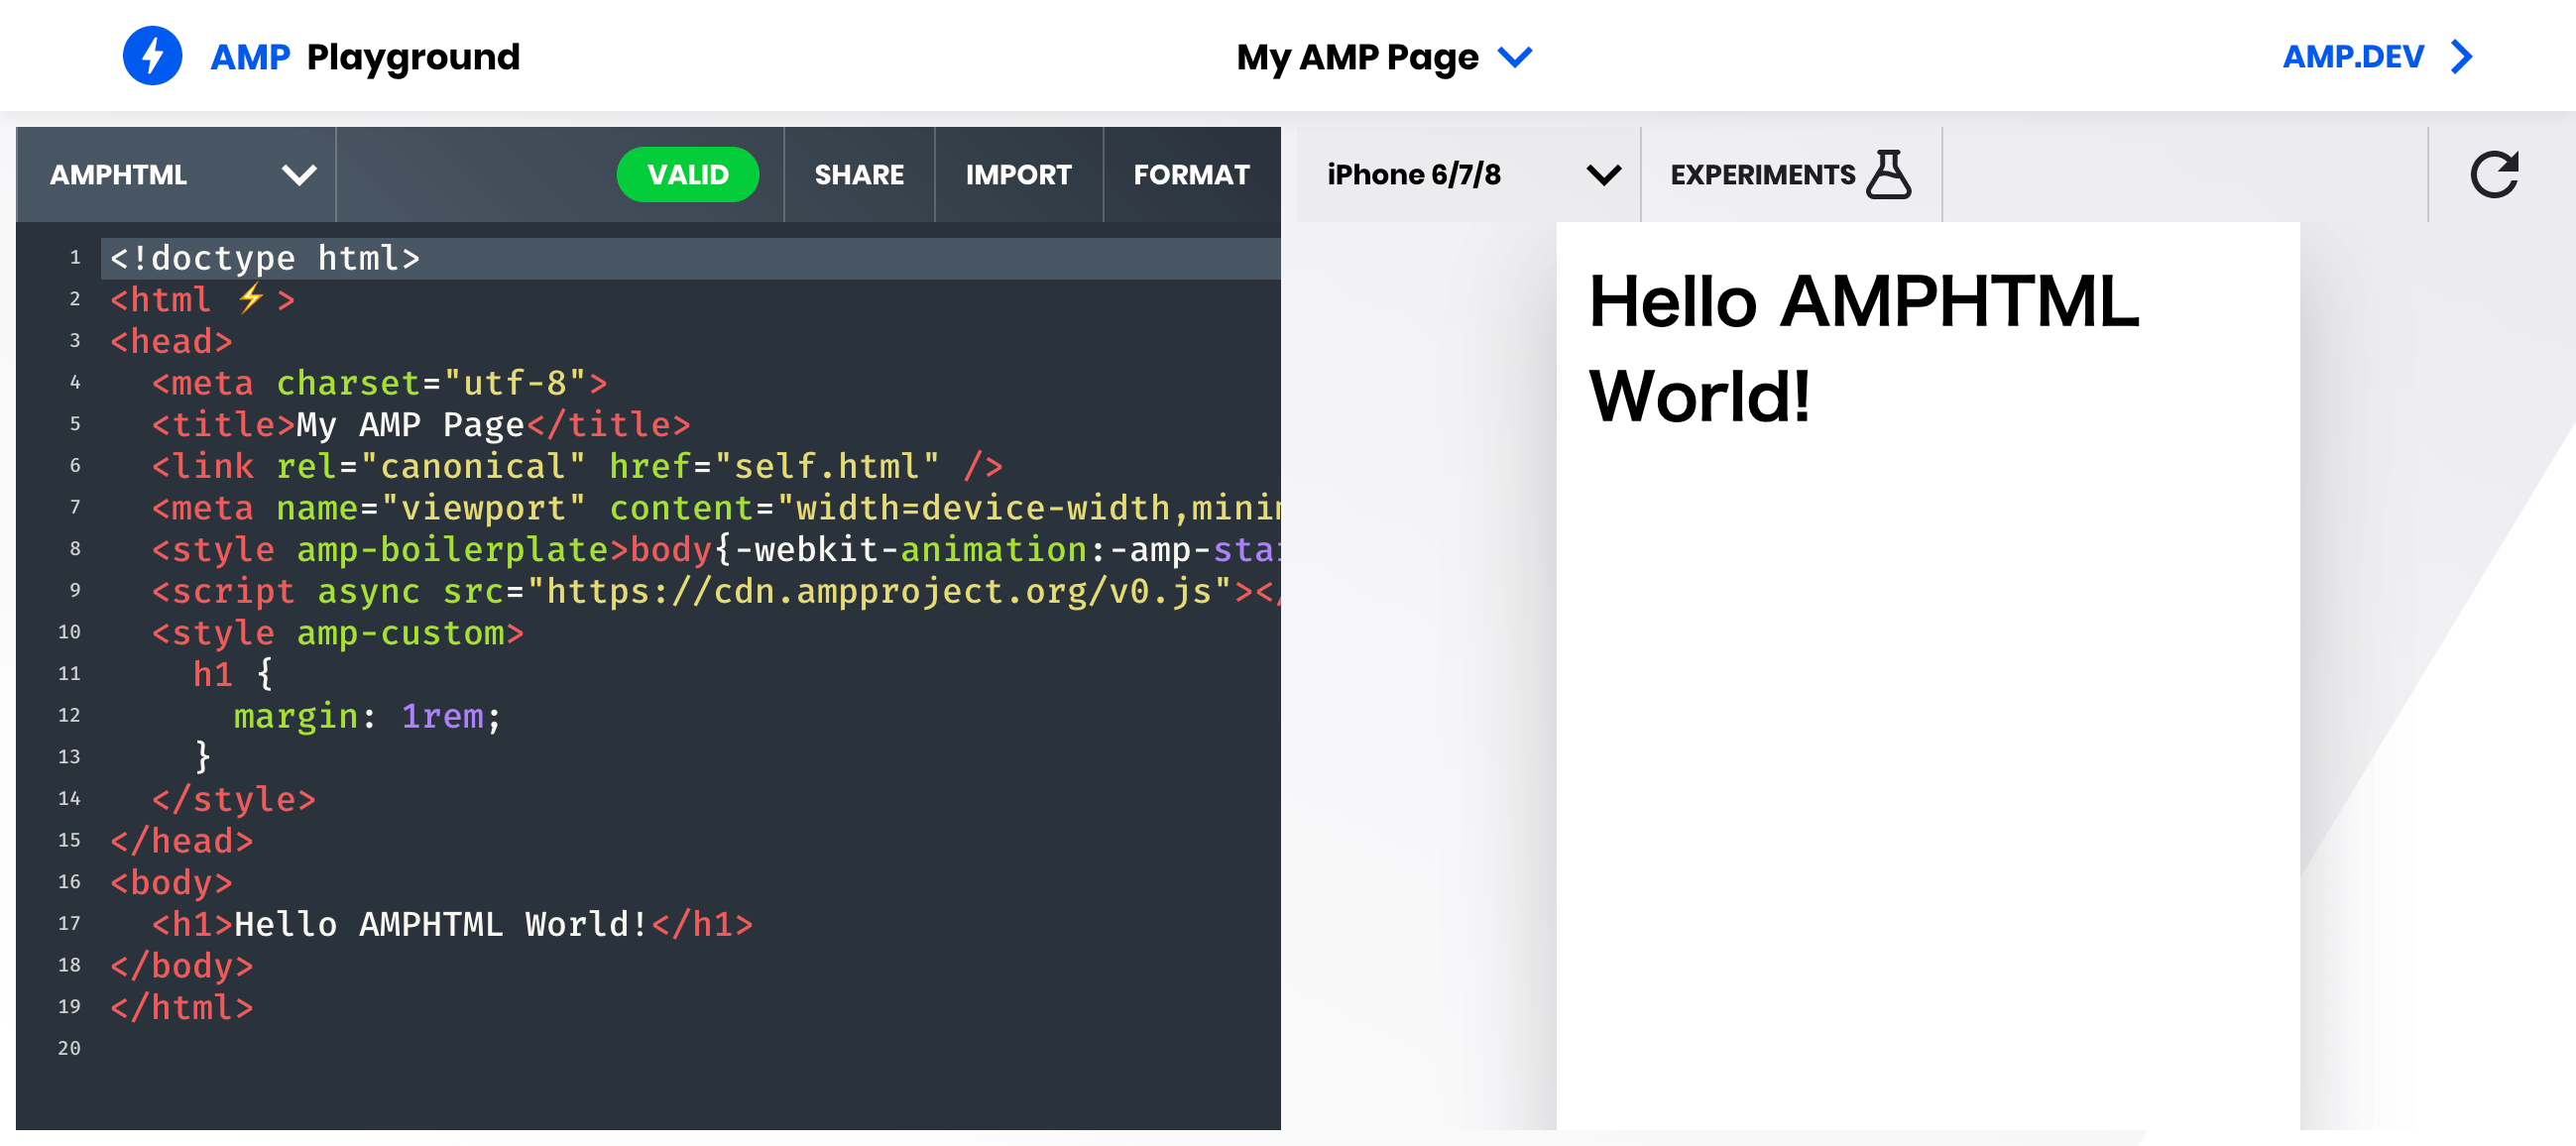Click the AMP lightning bolt logo
Image resolution: width=2576 pixels, height=1146 pixels.
(152, 56)
